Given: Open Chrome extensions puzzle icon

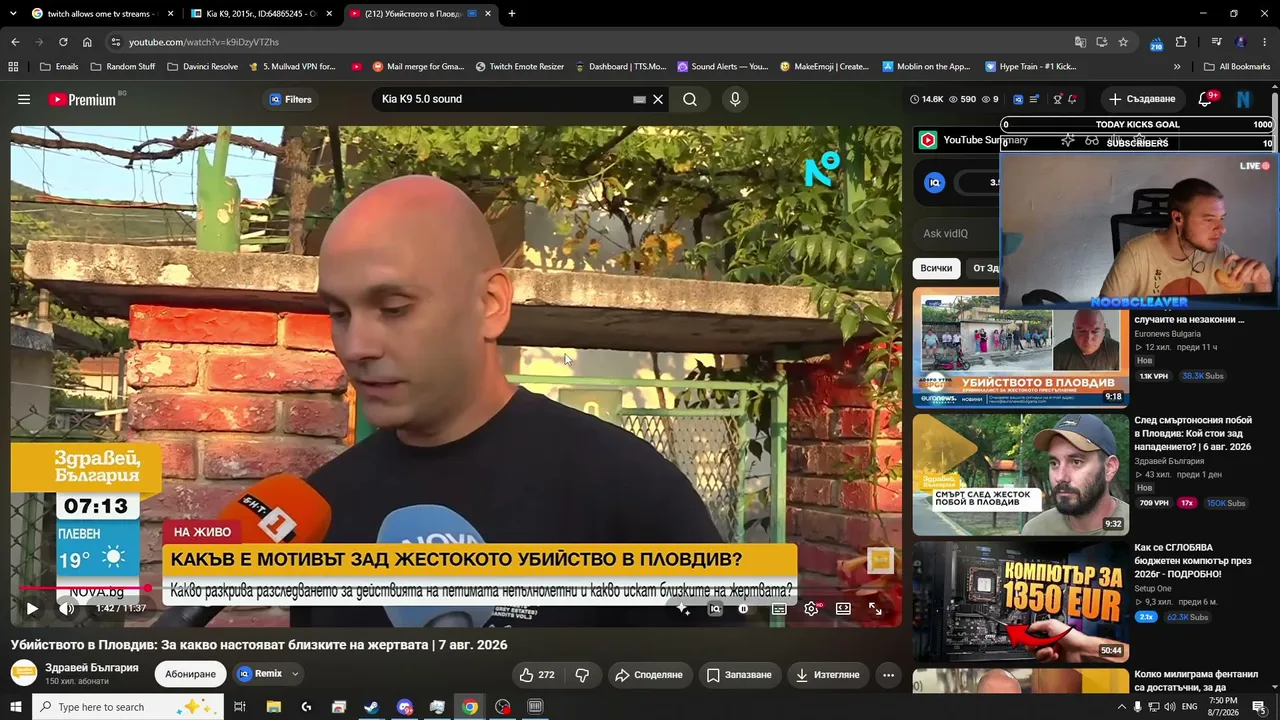Looking at the screenshot, I should pyautogui.click(x=1181, y=42).
